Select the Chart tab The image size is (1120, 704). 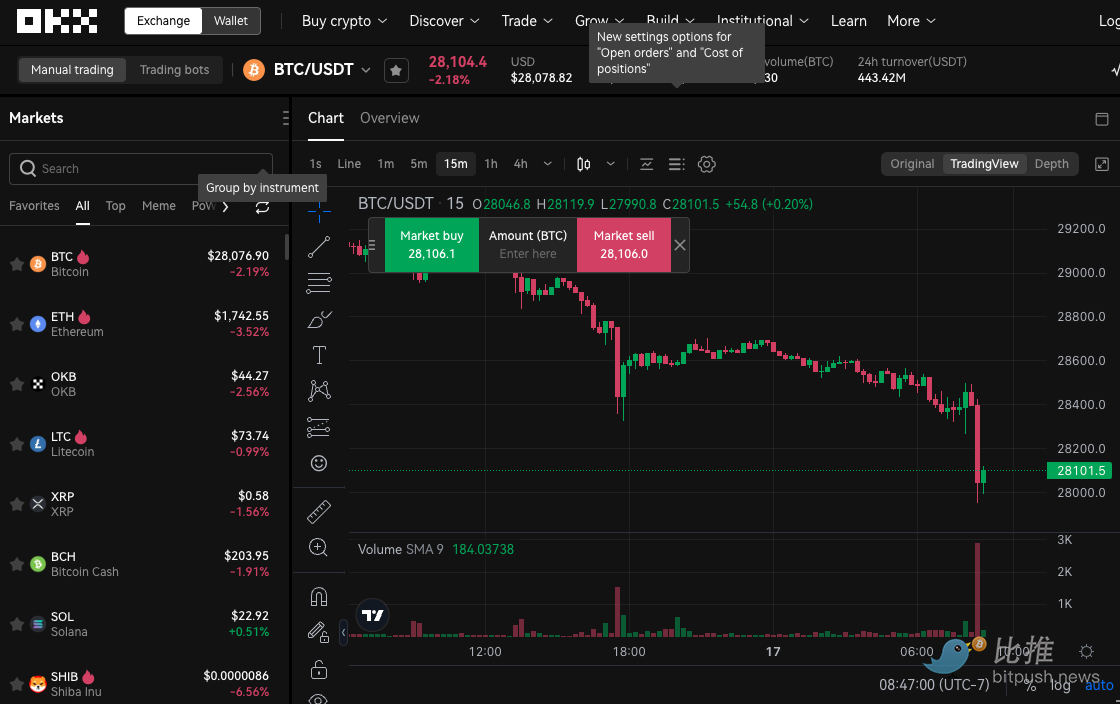click(x=326, y=118)
